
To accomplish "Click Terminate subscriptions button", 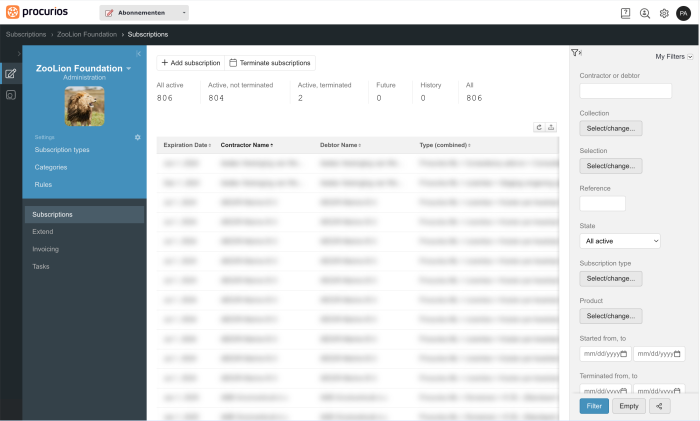I will click(270, 63).
